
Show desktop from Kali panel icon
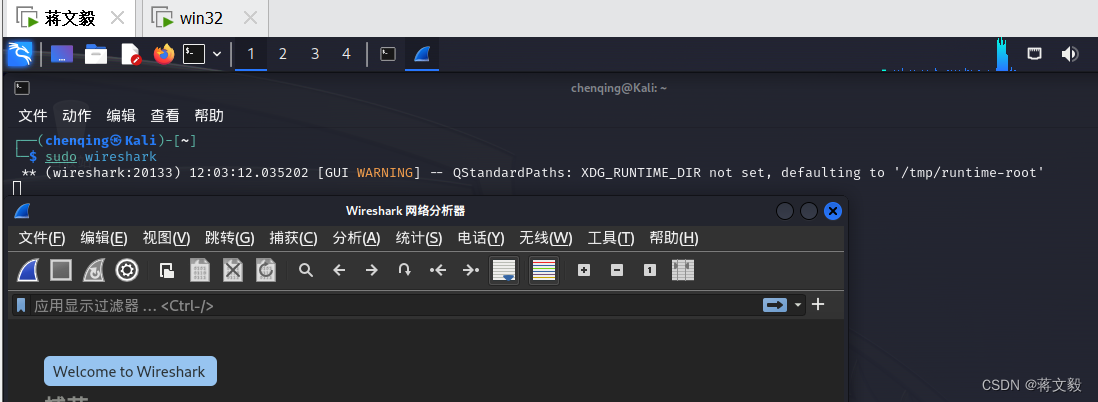(x=62, y=54)
